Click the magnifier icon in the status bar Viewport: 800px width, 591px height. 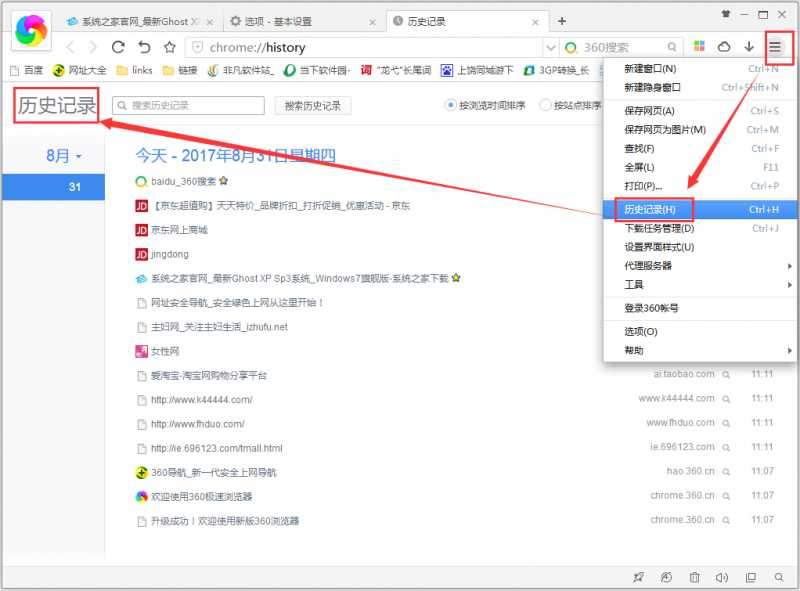[x=779, y=577]
